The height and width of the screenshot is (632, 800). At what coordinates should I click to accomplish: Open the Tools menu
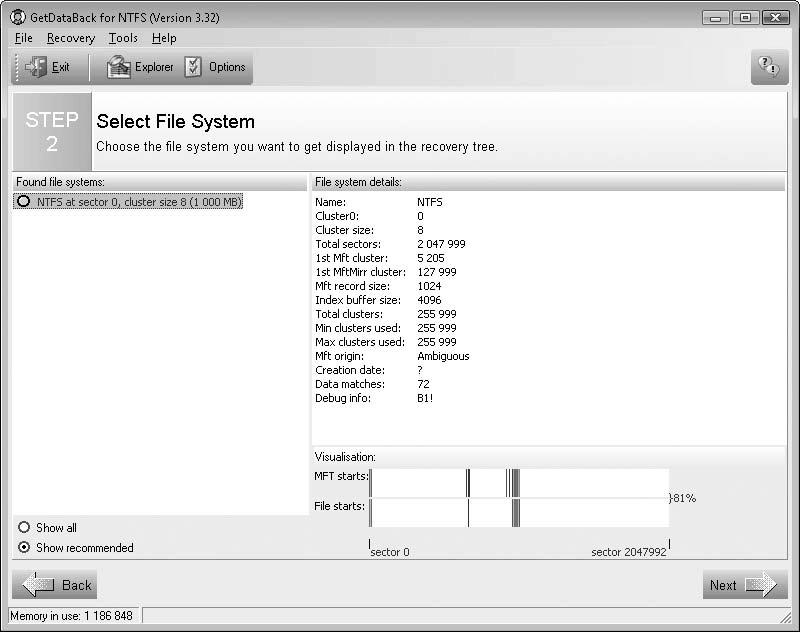coord(123,38)
